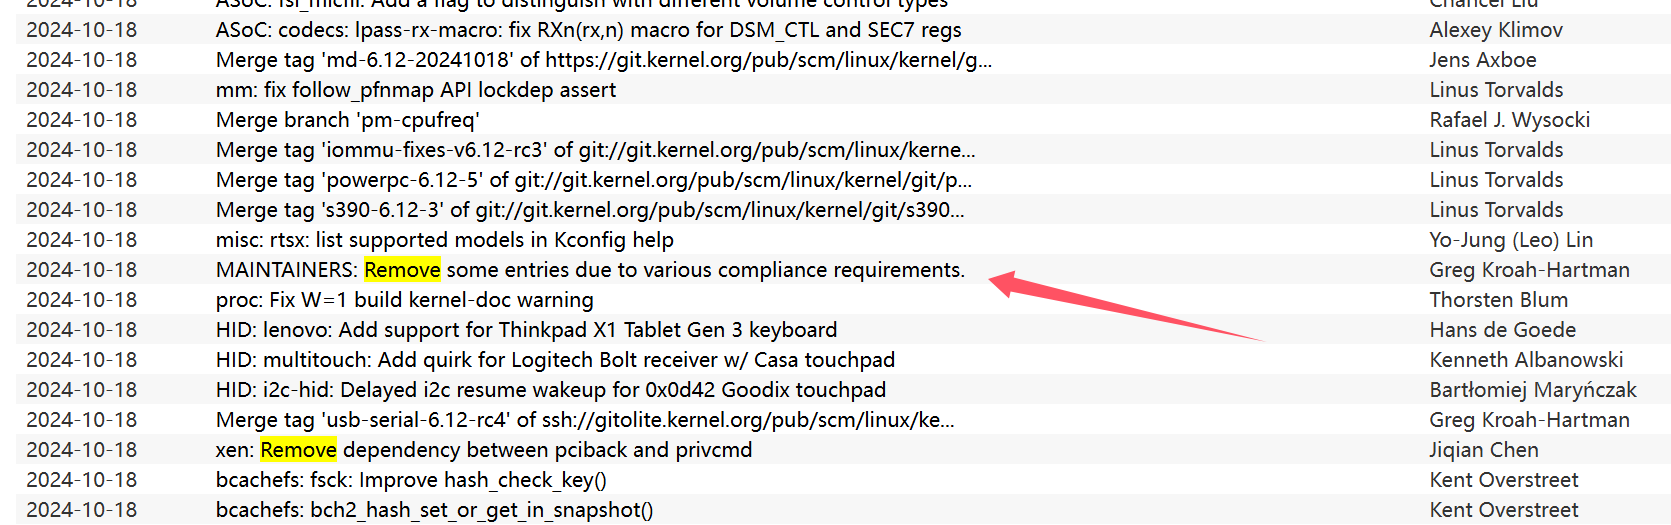Click author Rafael J. Wysocki
1671x525 pixels.
(1510, 120)
